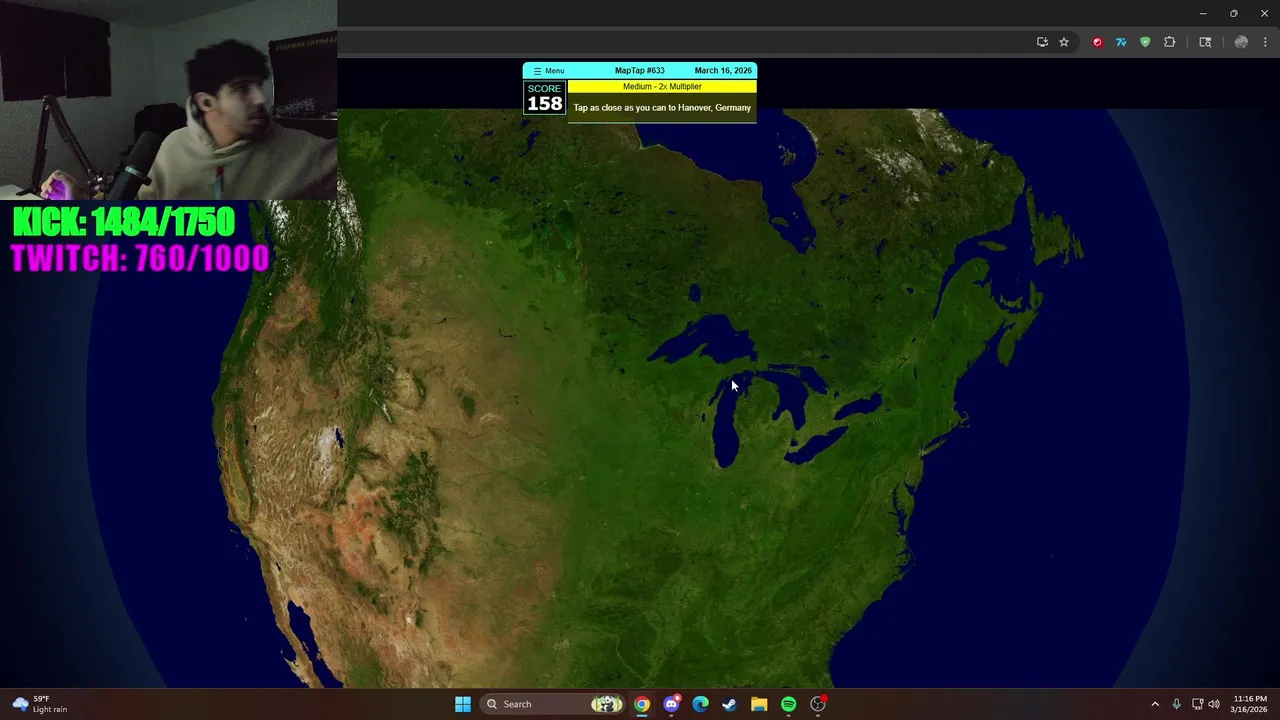Open the MapTap Menu button

pyautogui.click(x=548, y=71)
